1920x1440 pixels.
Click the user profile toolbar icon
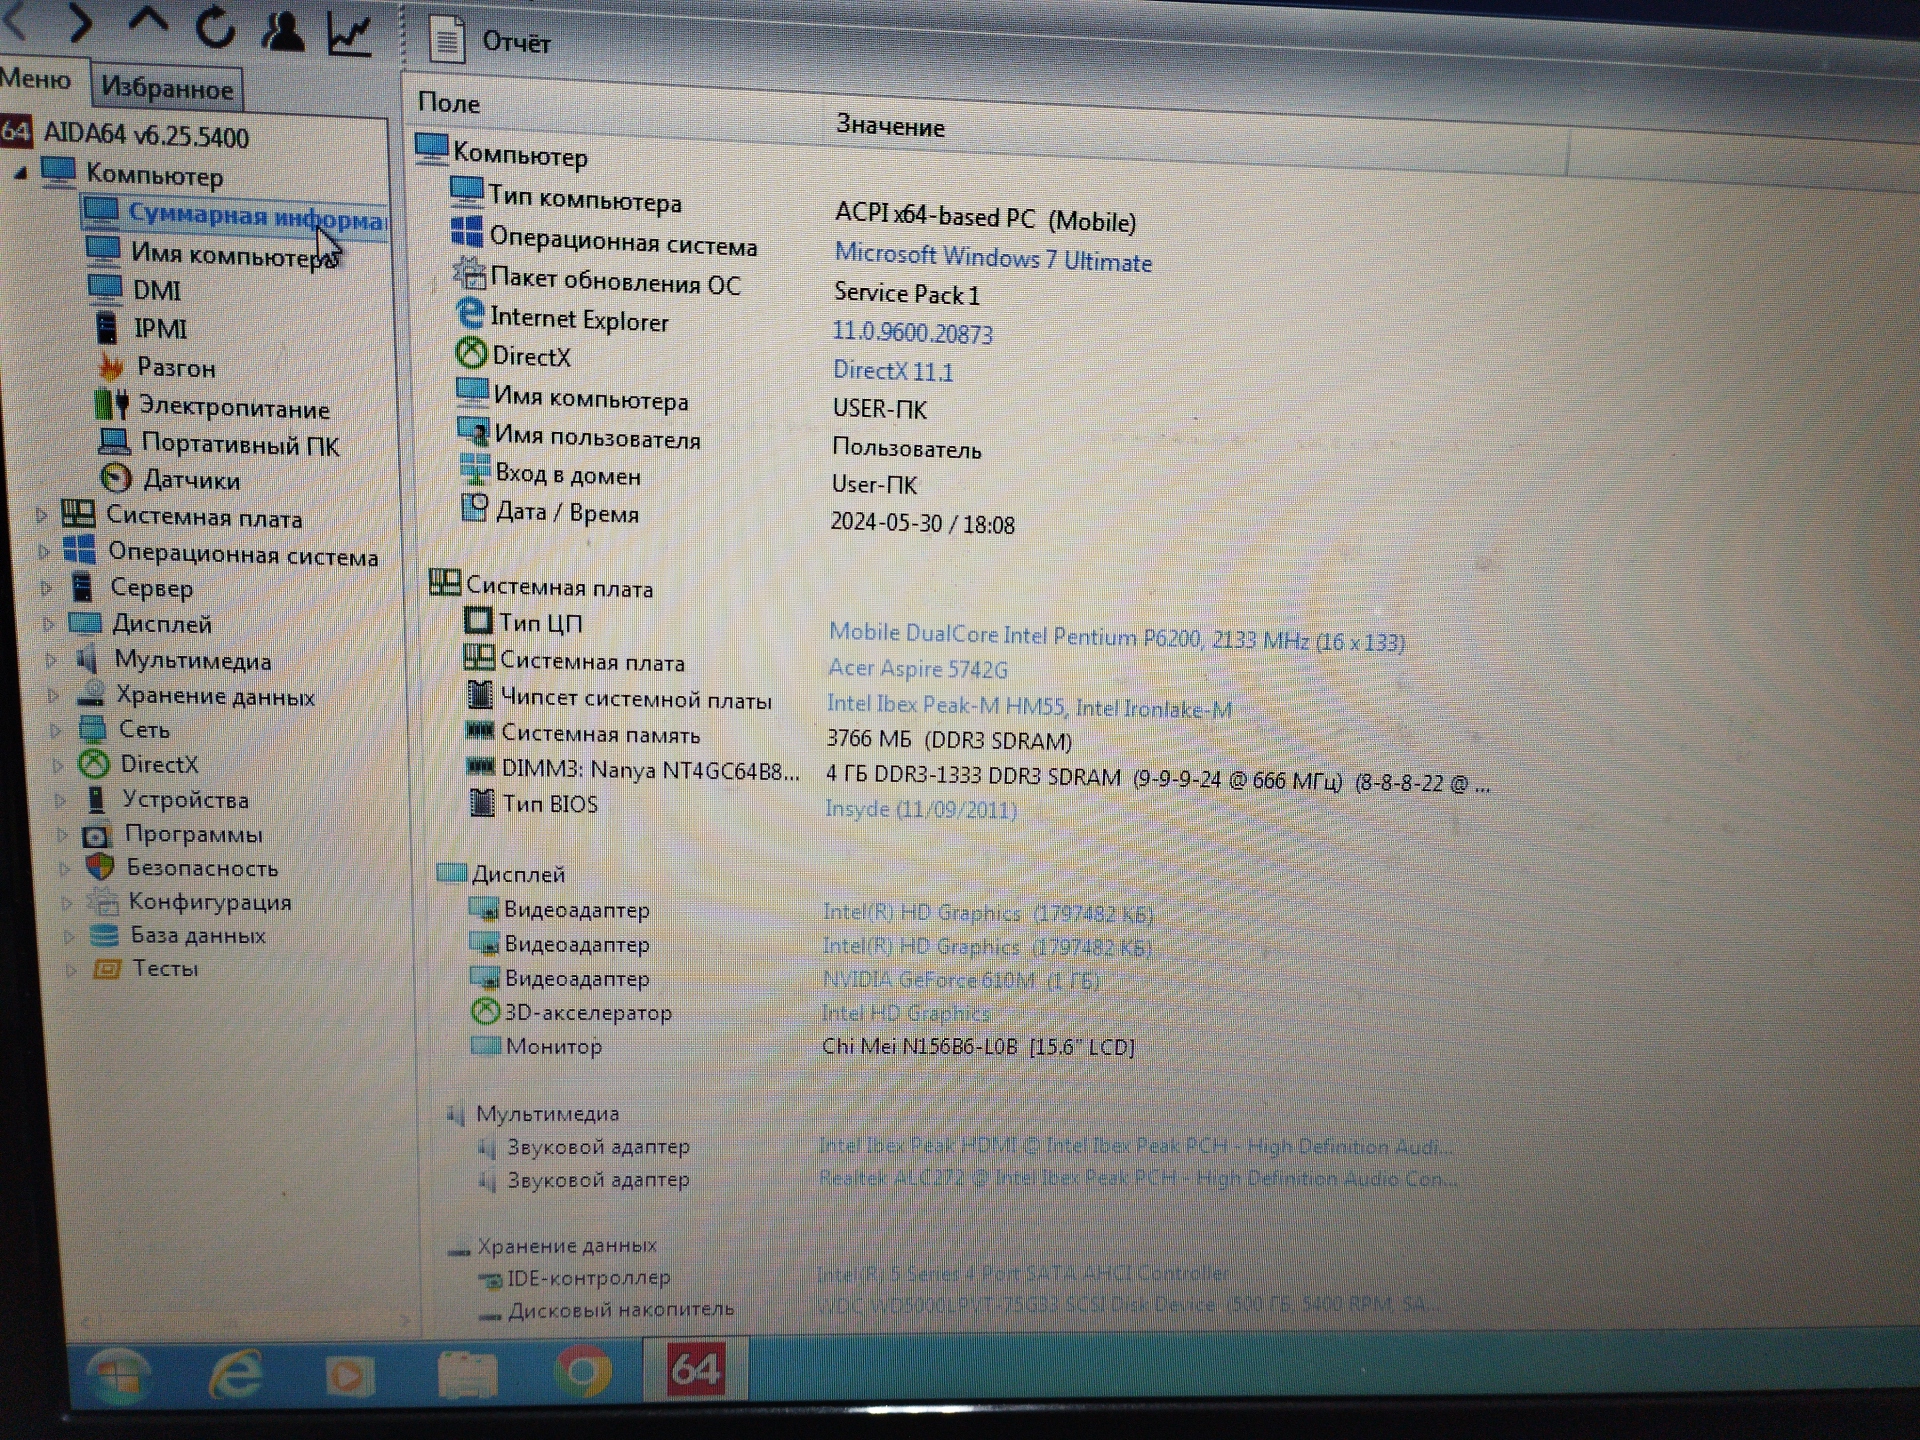pos(283,30)
